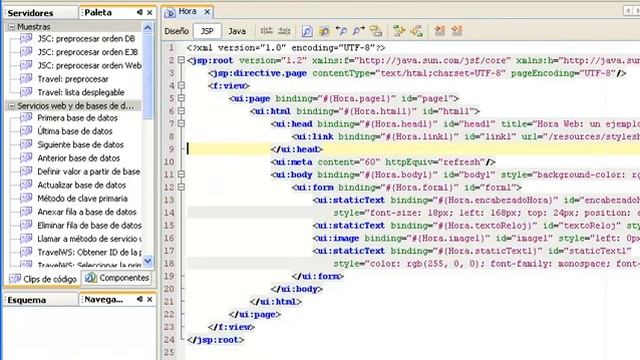The height and width of the screenshot is (360, 640).
Task: Click the pin icon of the Navega... panel
Action: tap(140, 299)
